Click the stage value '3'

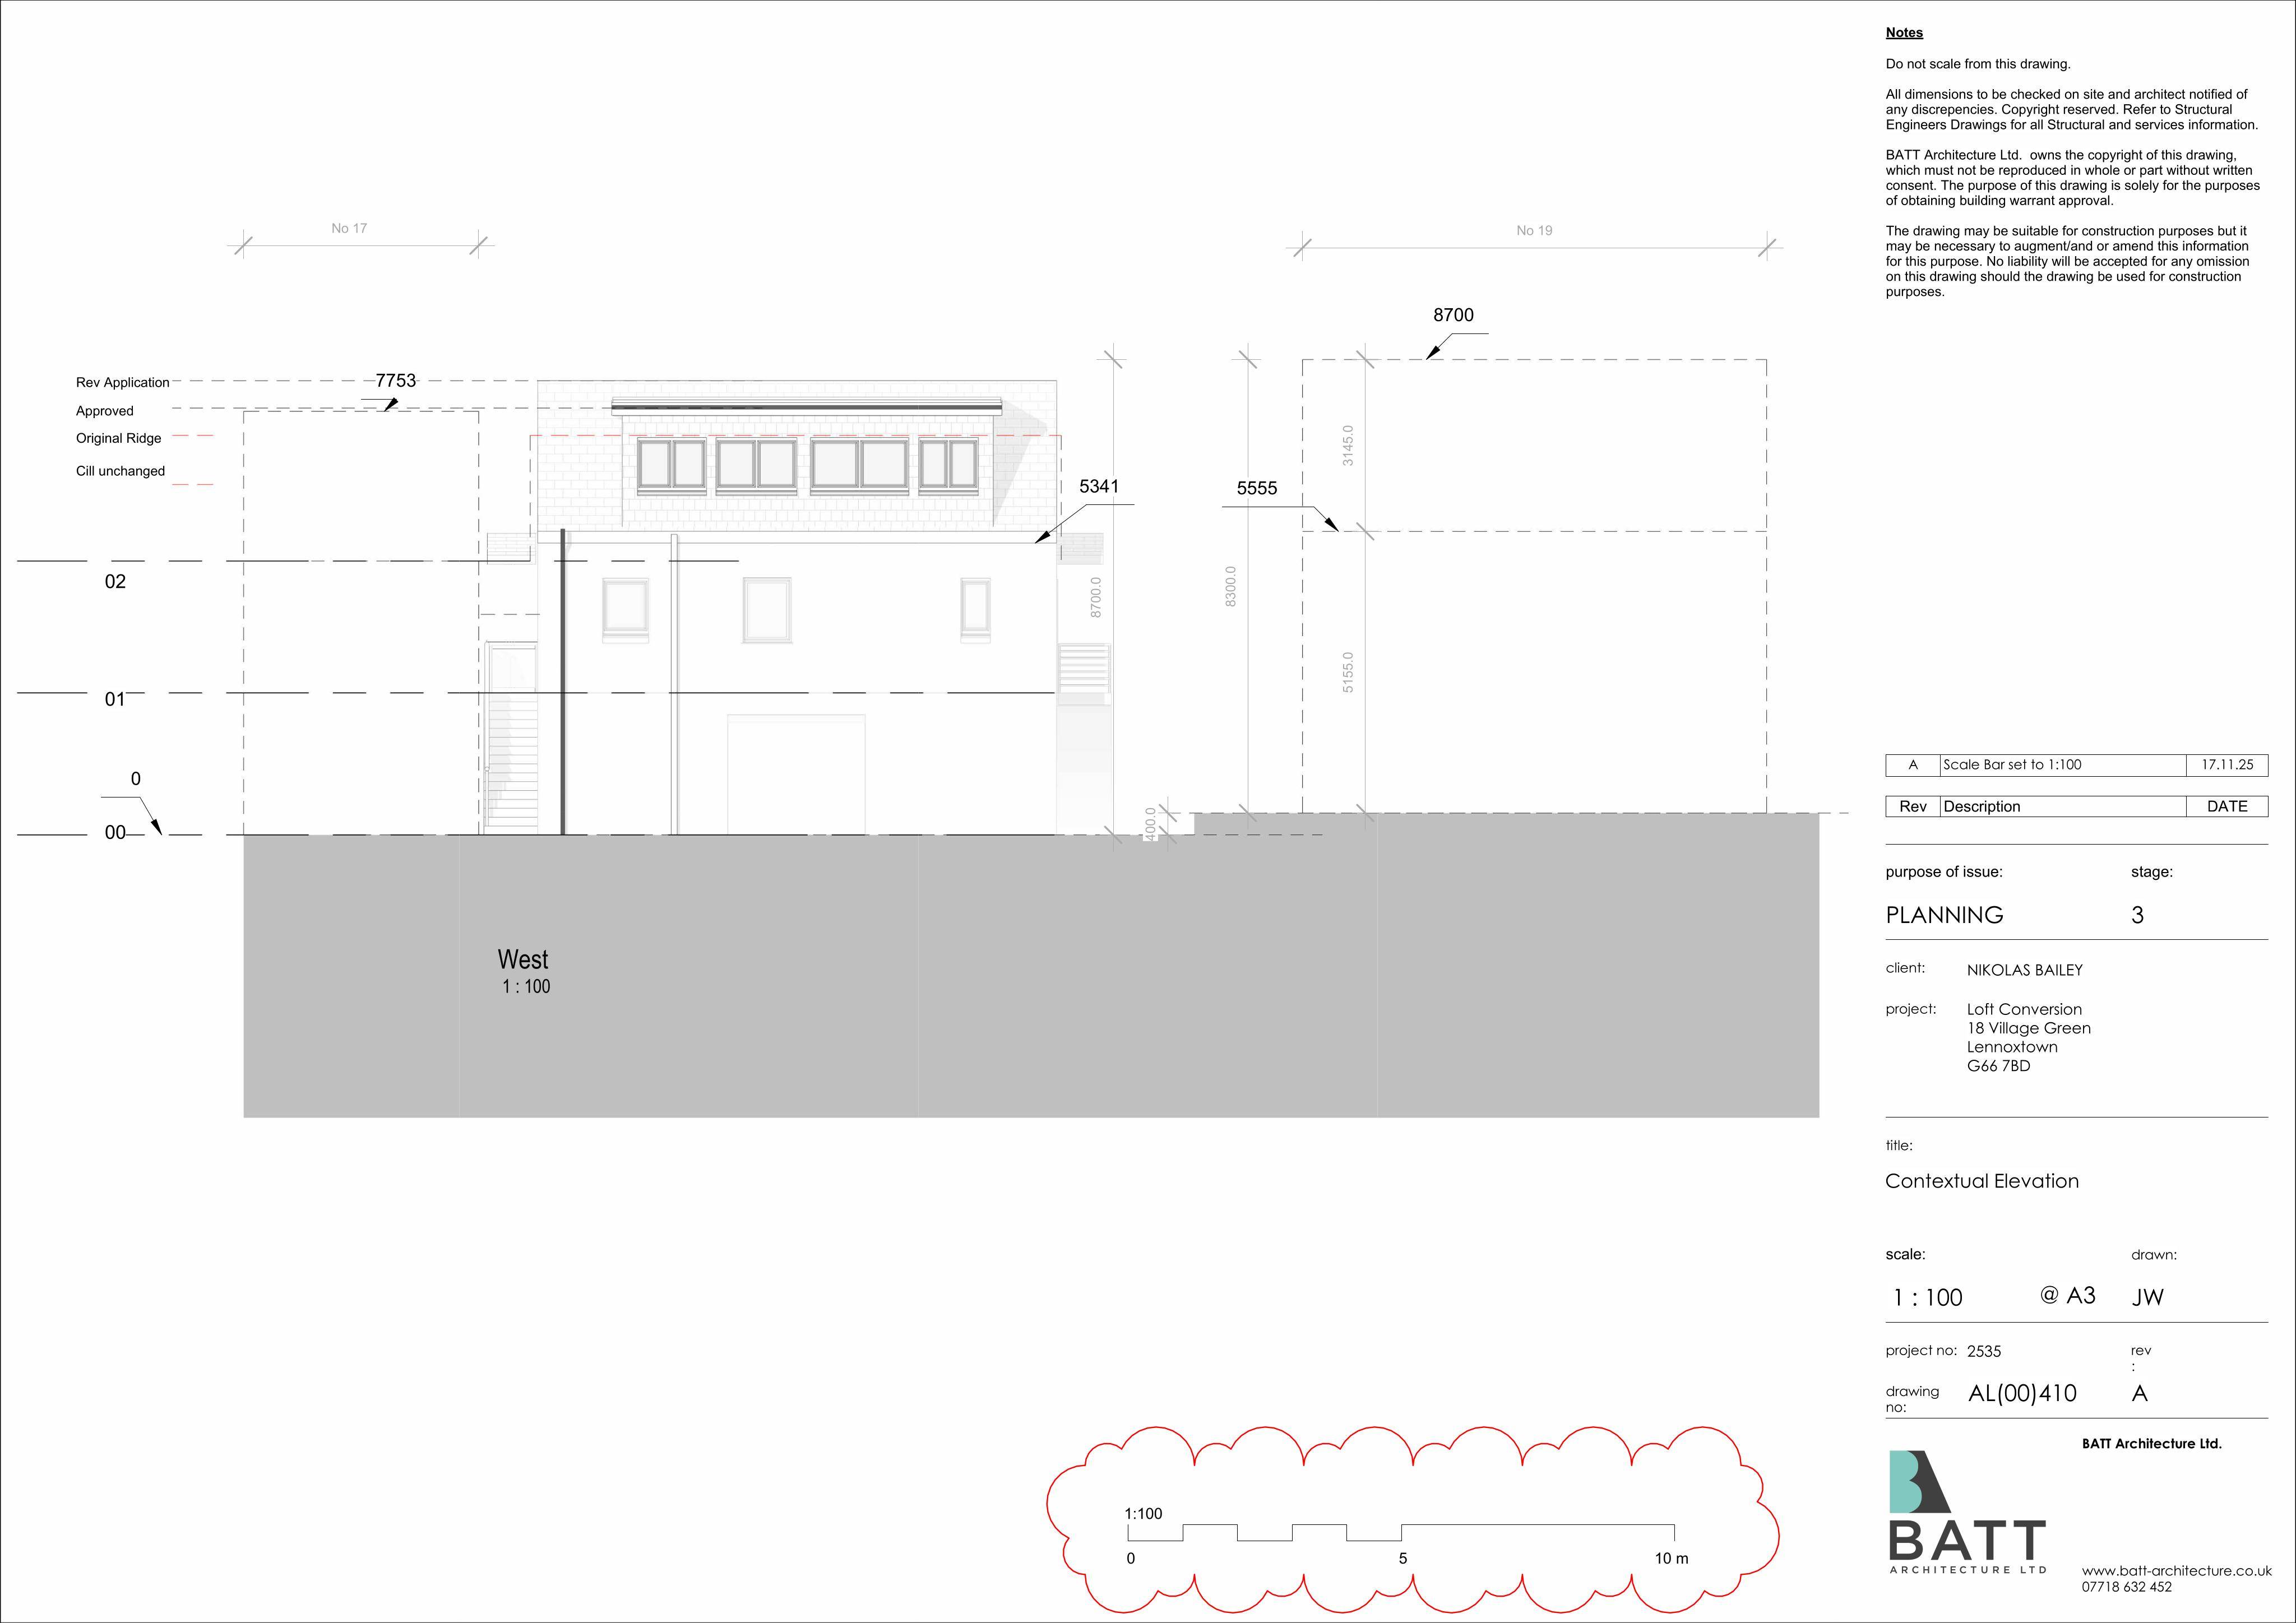(x=2137, y=915)
